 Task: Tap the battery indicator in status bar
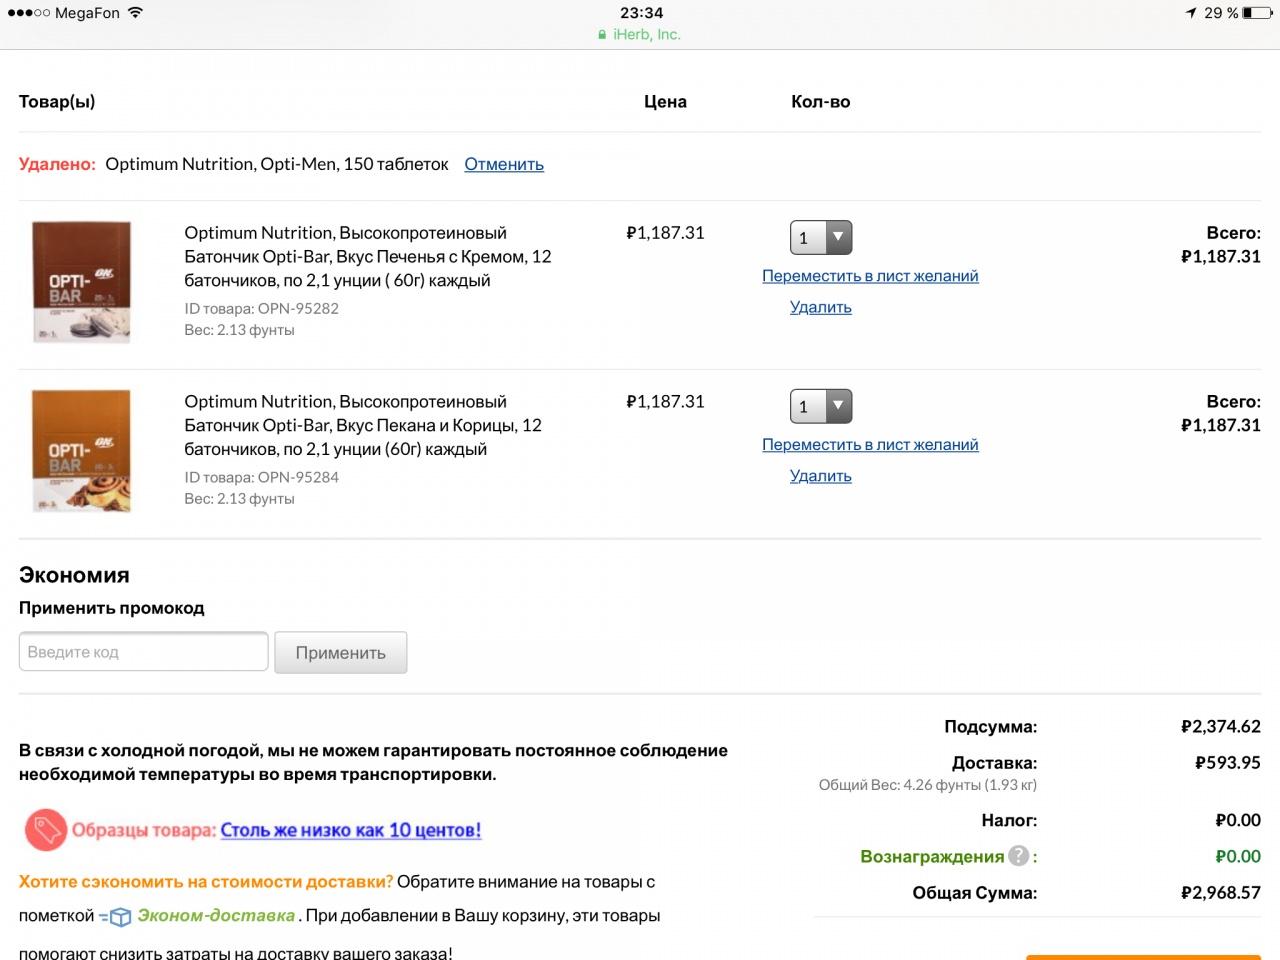pyautogui.click(x=1257, y=13)
